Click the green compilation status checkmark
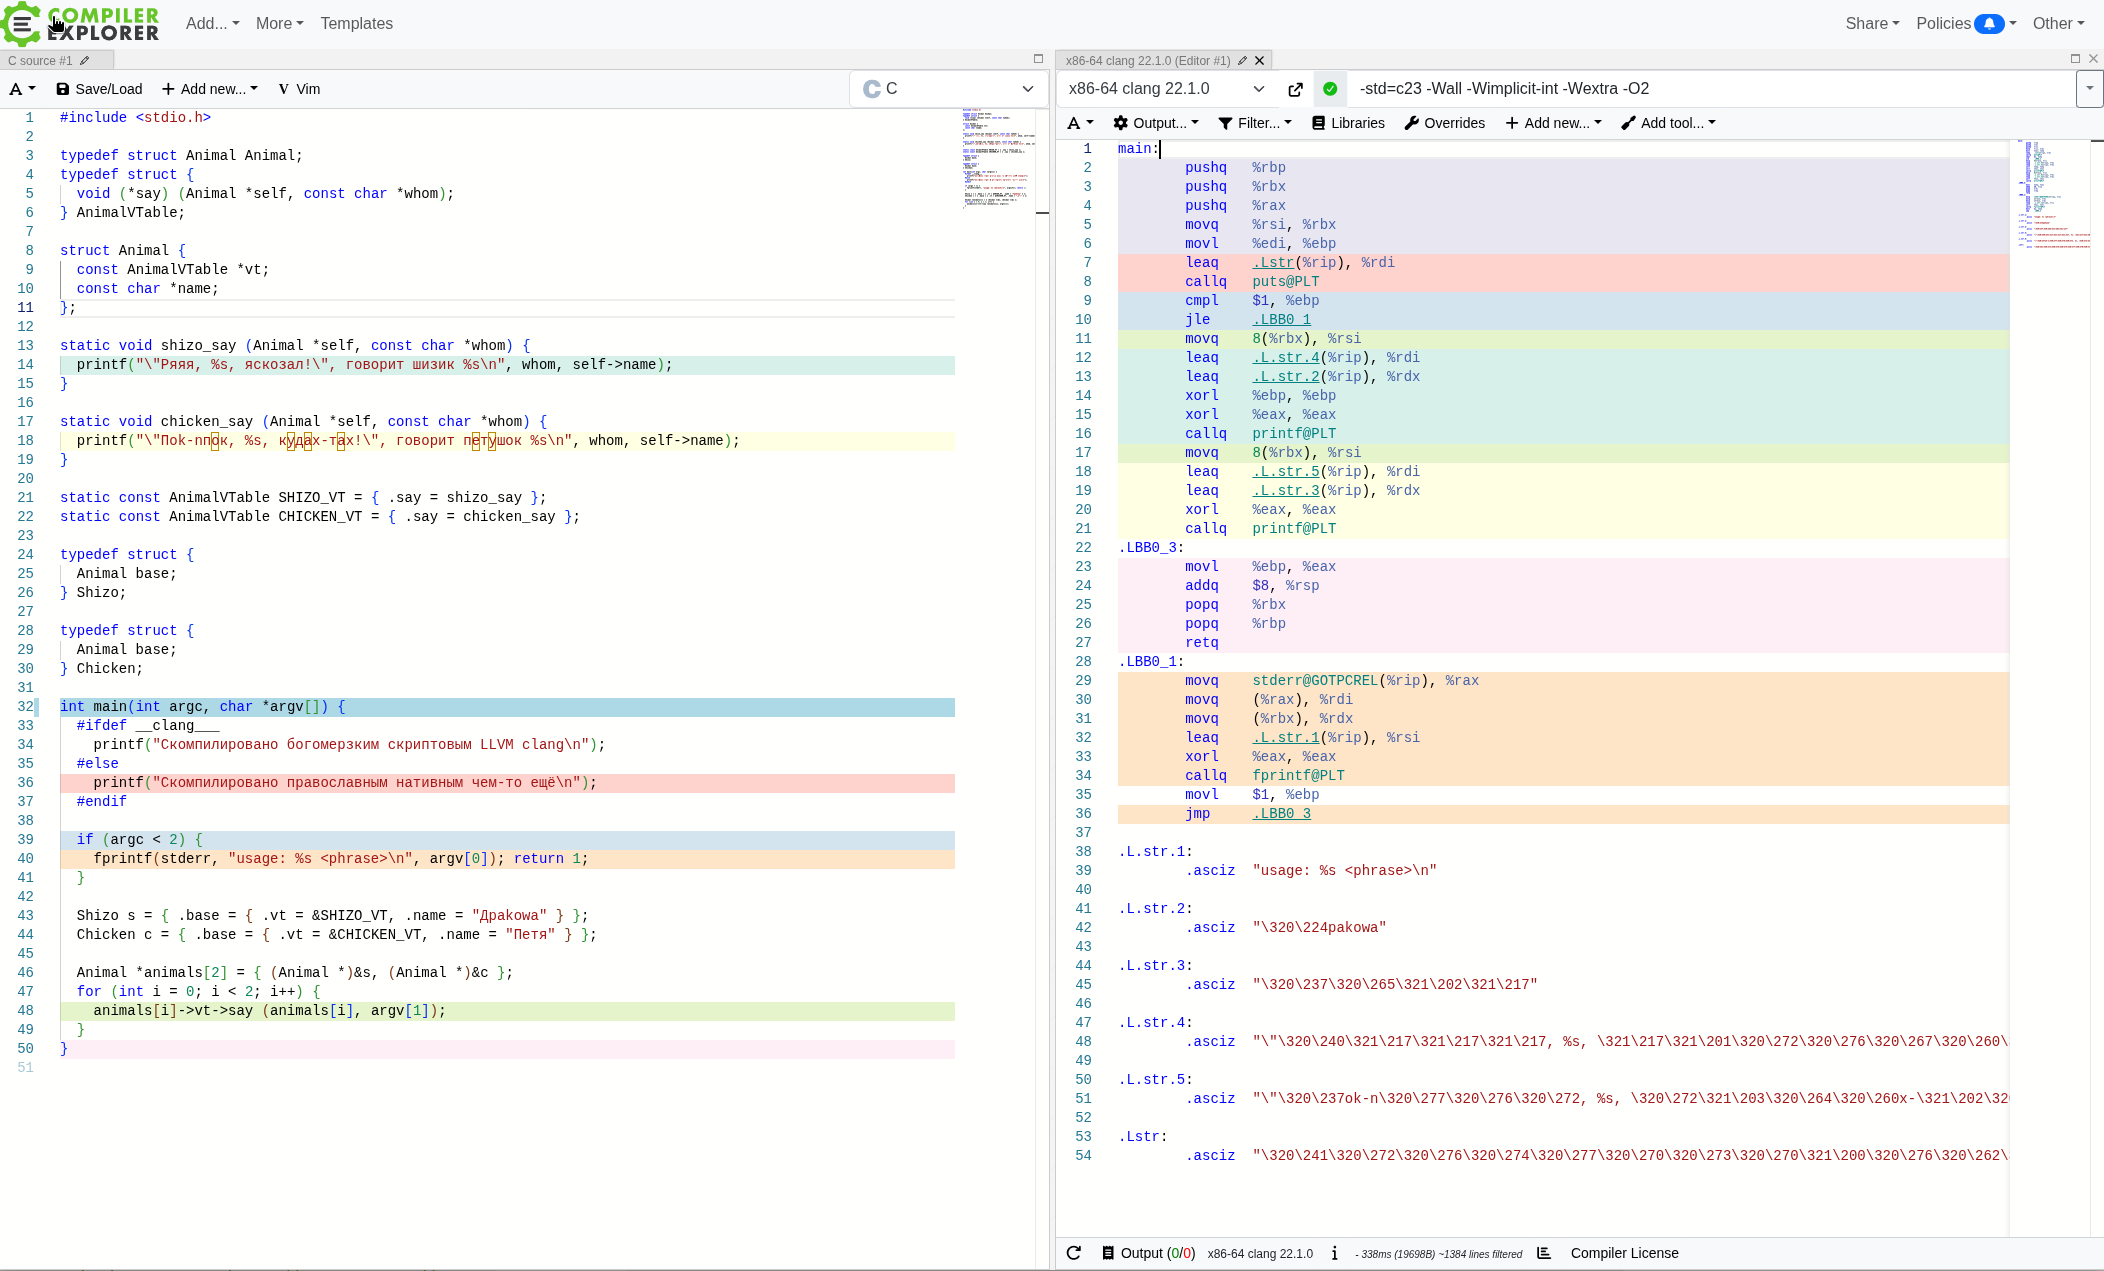 pos(1330,89)
